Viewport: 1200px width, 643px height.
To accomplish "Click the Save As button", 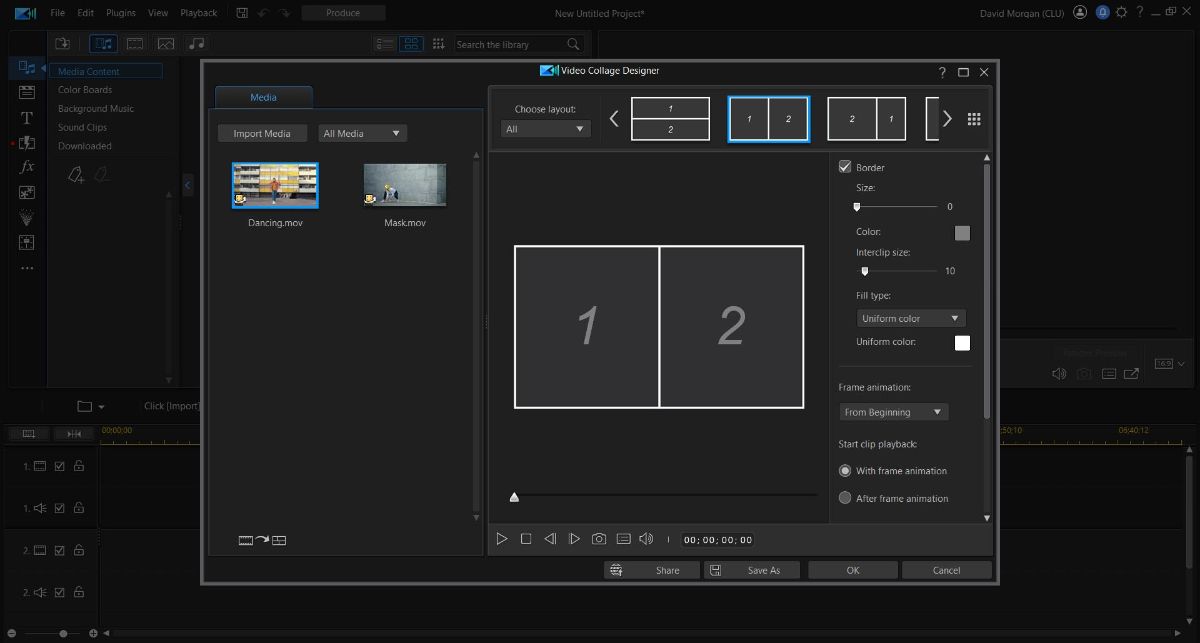I will 752,570.
